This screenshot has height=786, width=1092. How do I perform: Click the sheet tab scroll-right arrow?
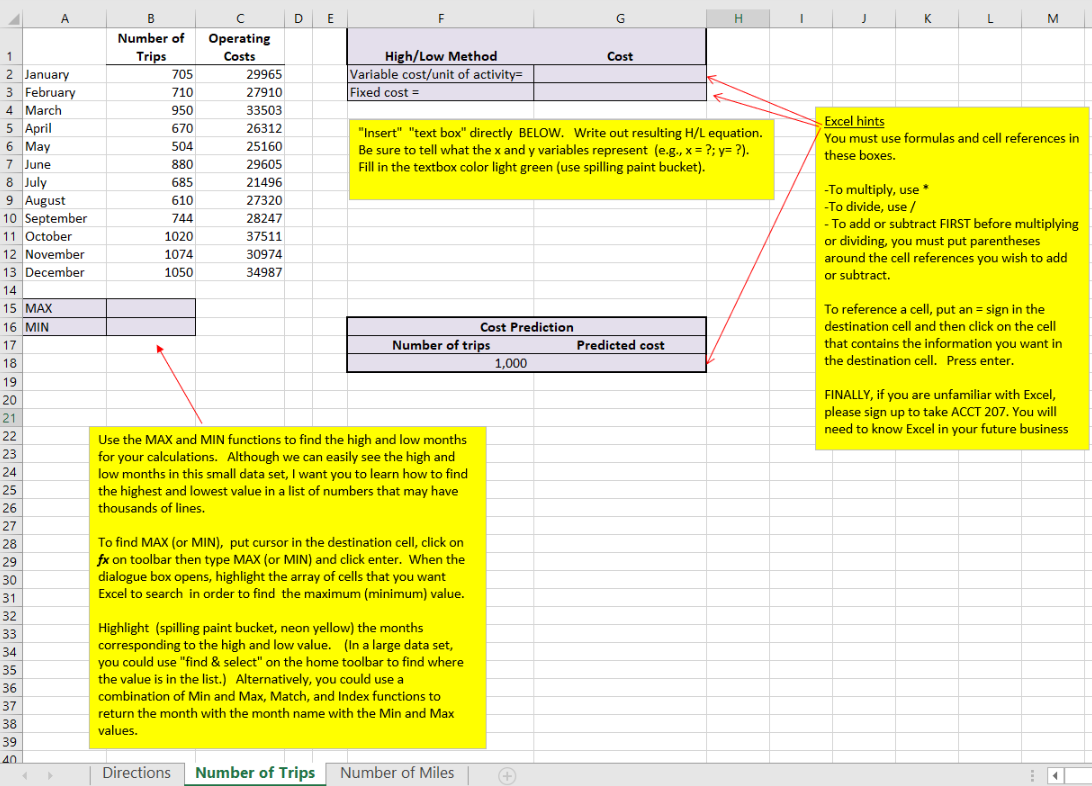(50, 775)
